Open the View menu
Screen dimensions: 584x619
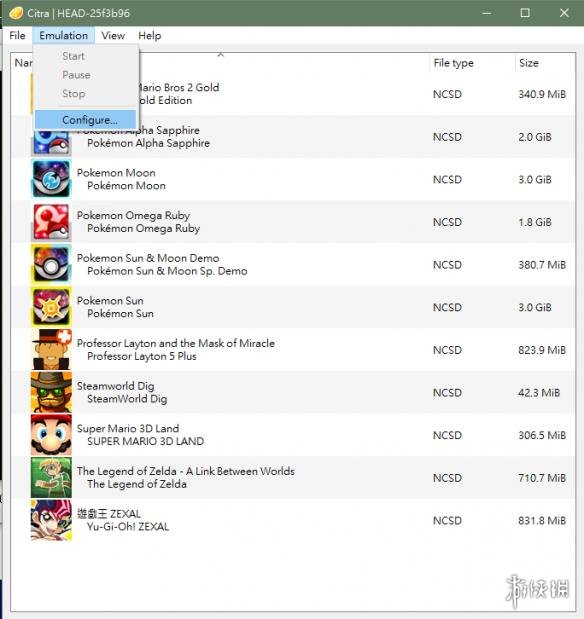tap(113, 36)
